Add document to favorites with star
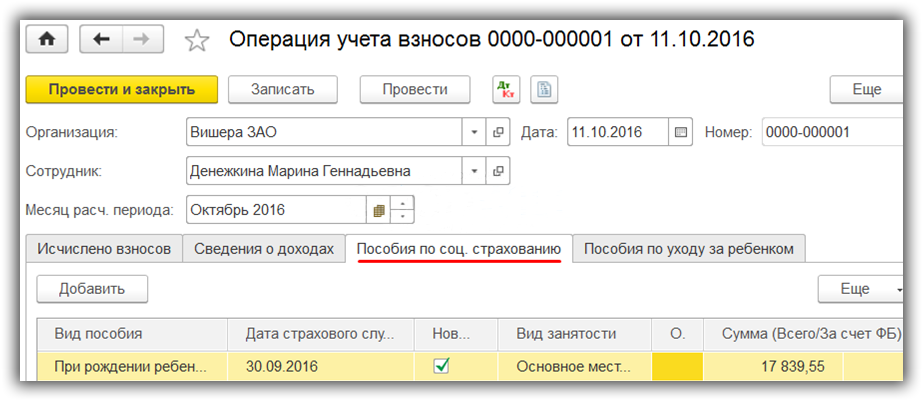Screen dimensions: 923x401 [x=197, y=40]
